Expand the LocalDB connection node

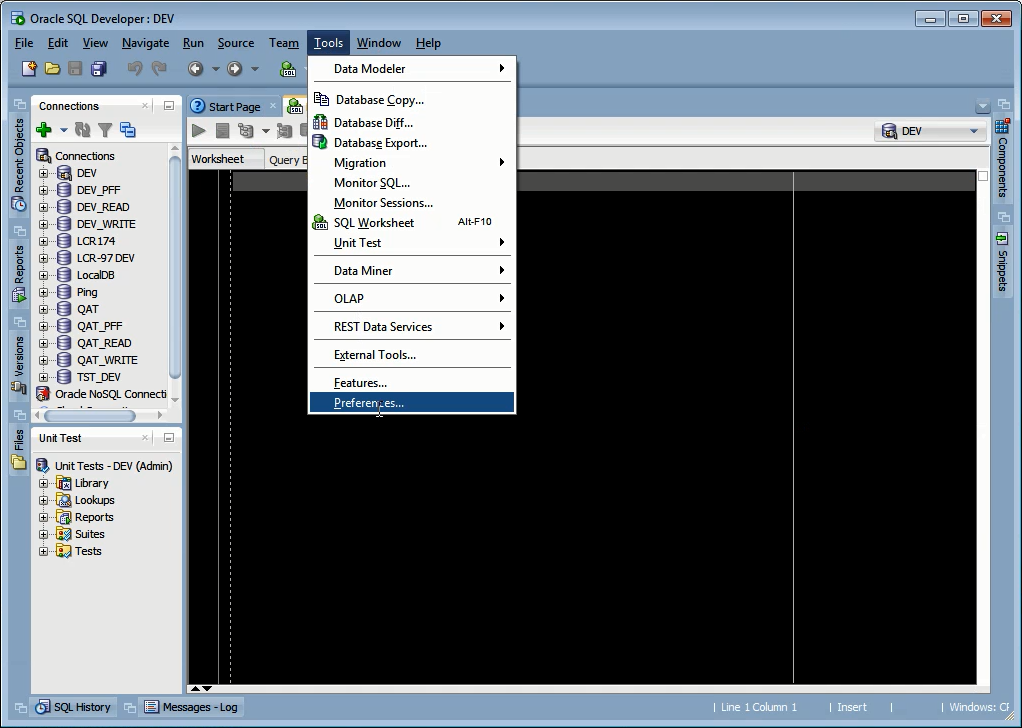click(43, 275)
